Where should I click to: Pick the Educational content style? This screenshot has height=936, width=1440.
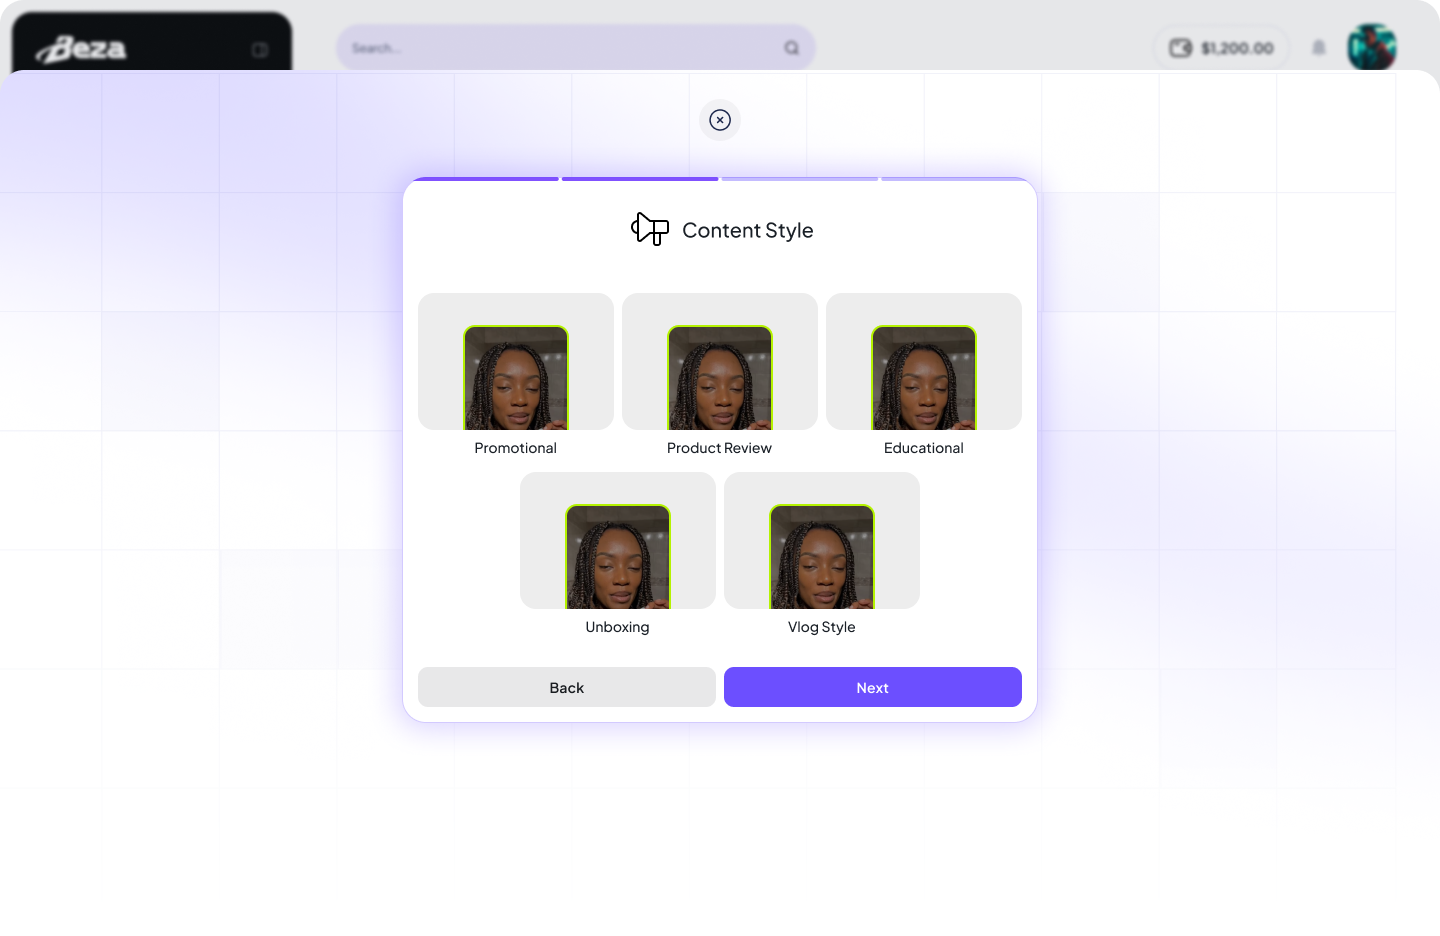[x=924, y=375]
